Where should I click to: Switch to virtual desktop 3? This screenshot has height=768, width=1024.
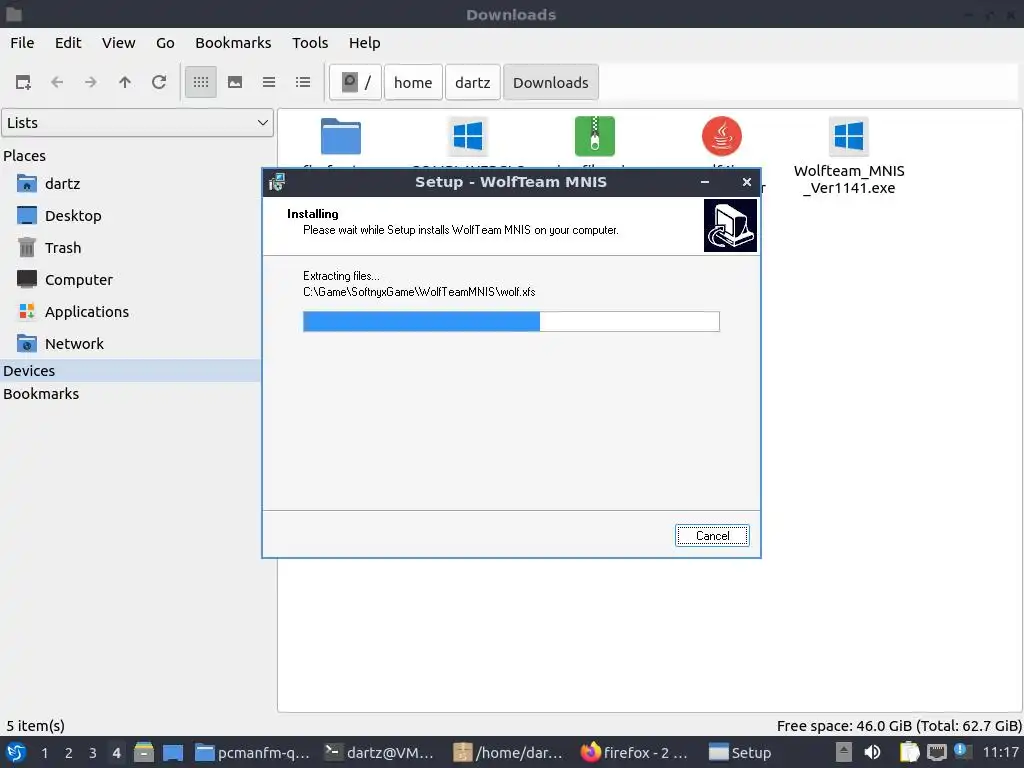click(x=93, y=753)
